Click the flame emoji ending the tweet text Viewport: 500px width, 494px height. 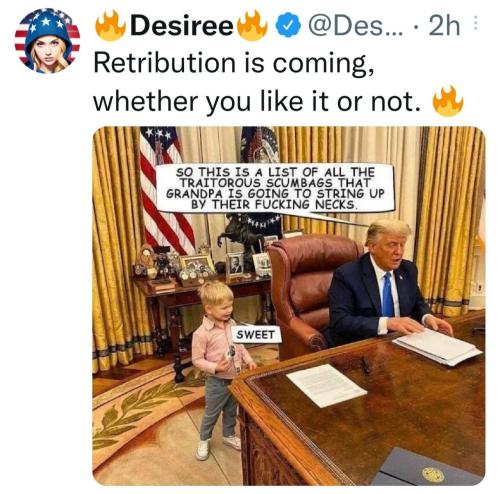tap(447, 101)
